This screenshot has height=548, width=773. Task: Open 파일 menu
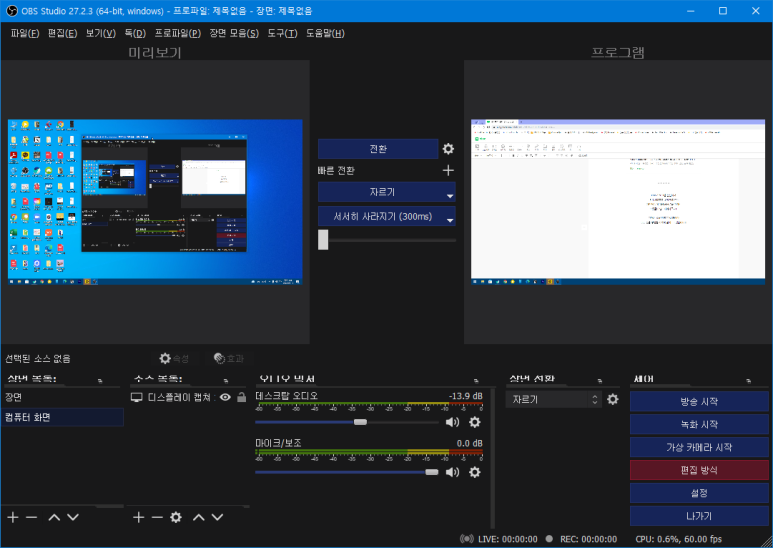click(x=25, y=33)
